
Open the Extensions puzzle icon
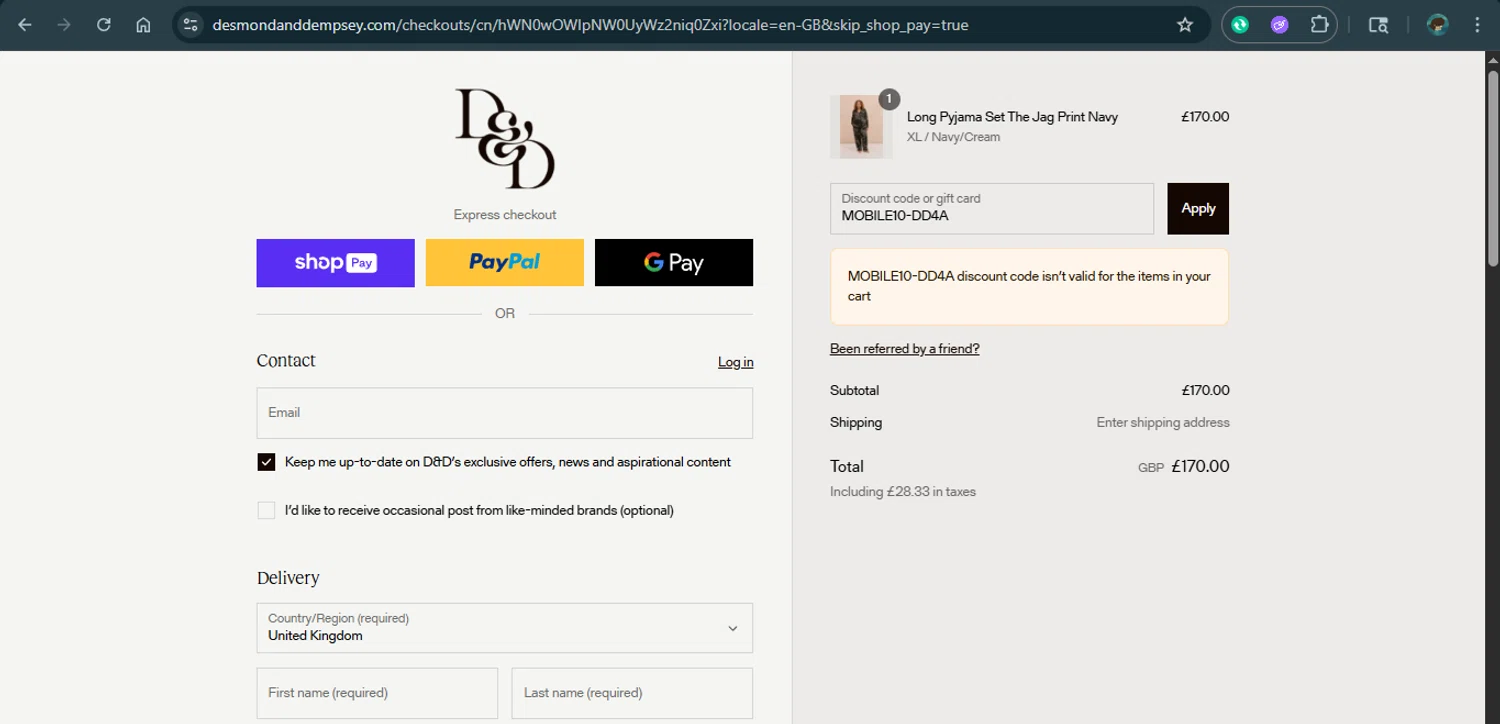click(1319, 25)
